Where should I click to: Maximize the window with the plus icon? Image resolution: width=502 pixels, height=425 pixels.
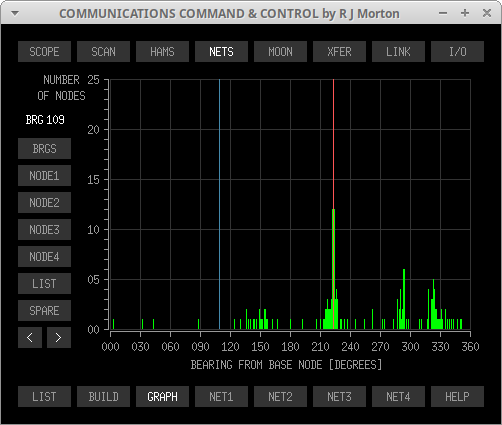465,13
